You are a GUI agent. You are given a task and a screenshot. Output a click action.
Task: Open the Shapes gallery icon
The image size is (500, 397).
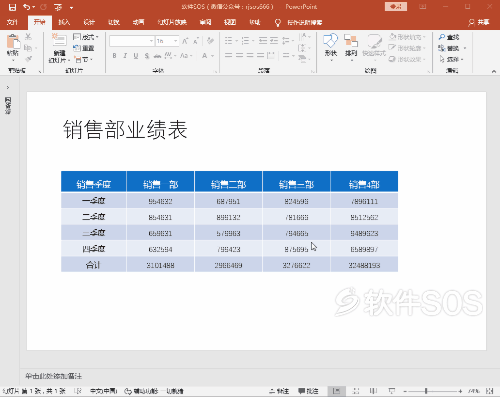pyautogui.click(x=331, y=41)
